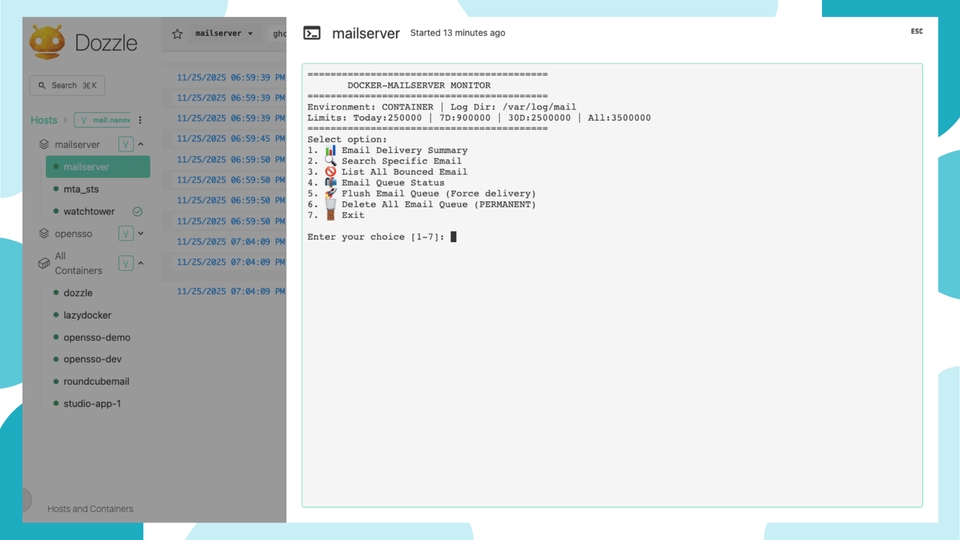Screen dimensions: 960x540
Task: Click the Hosts breadcrumb link
Action: [43, 120]
